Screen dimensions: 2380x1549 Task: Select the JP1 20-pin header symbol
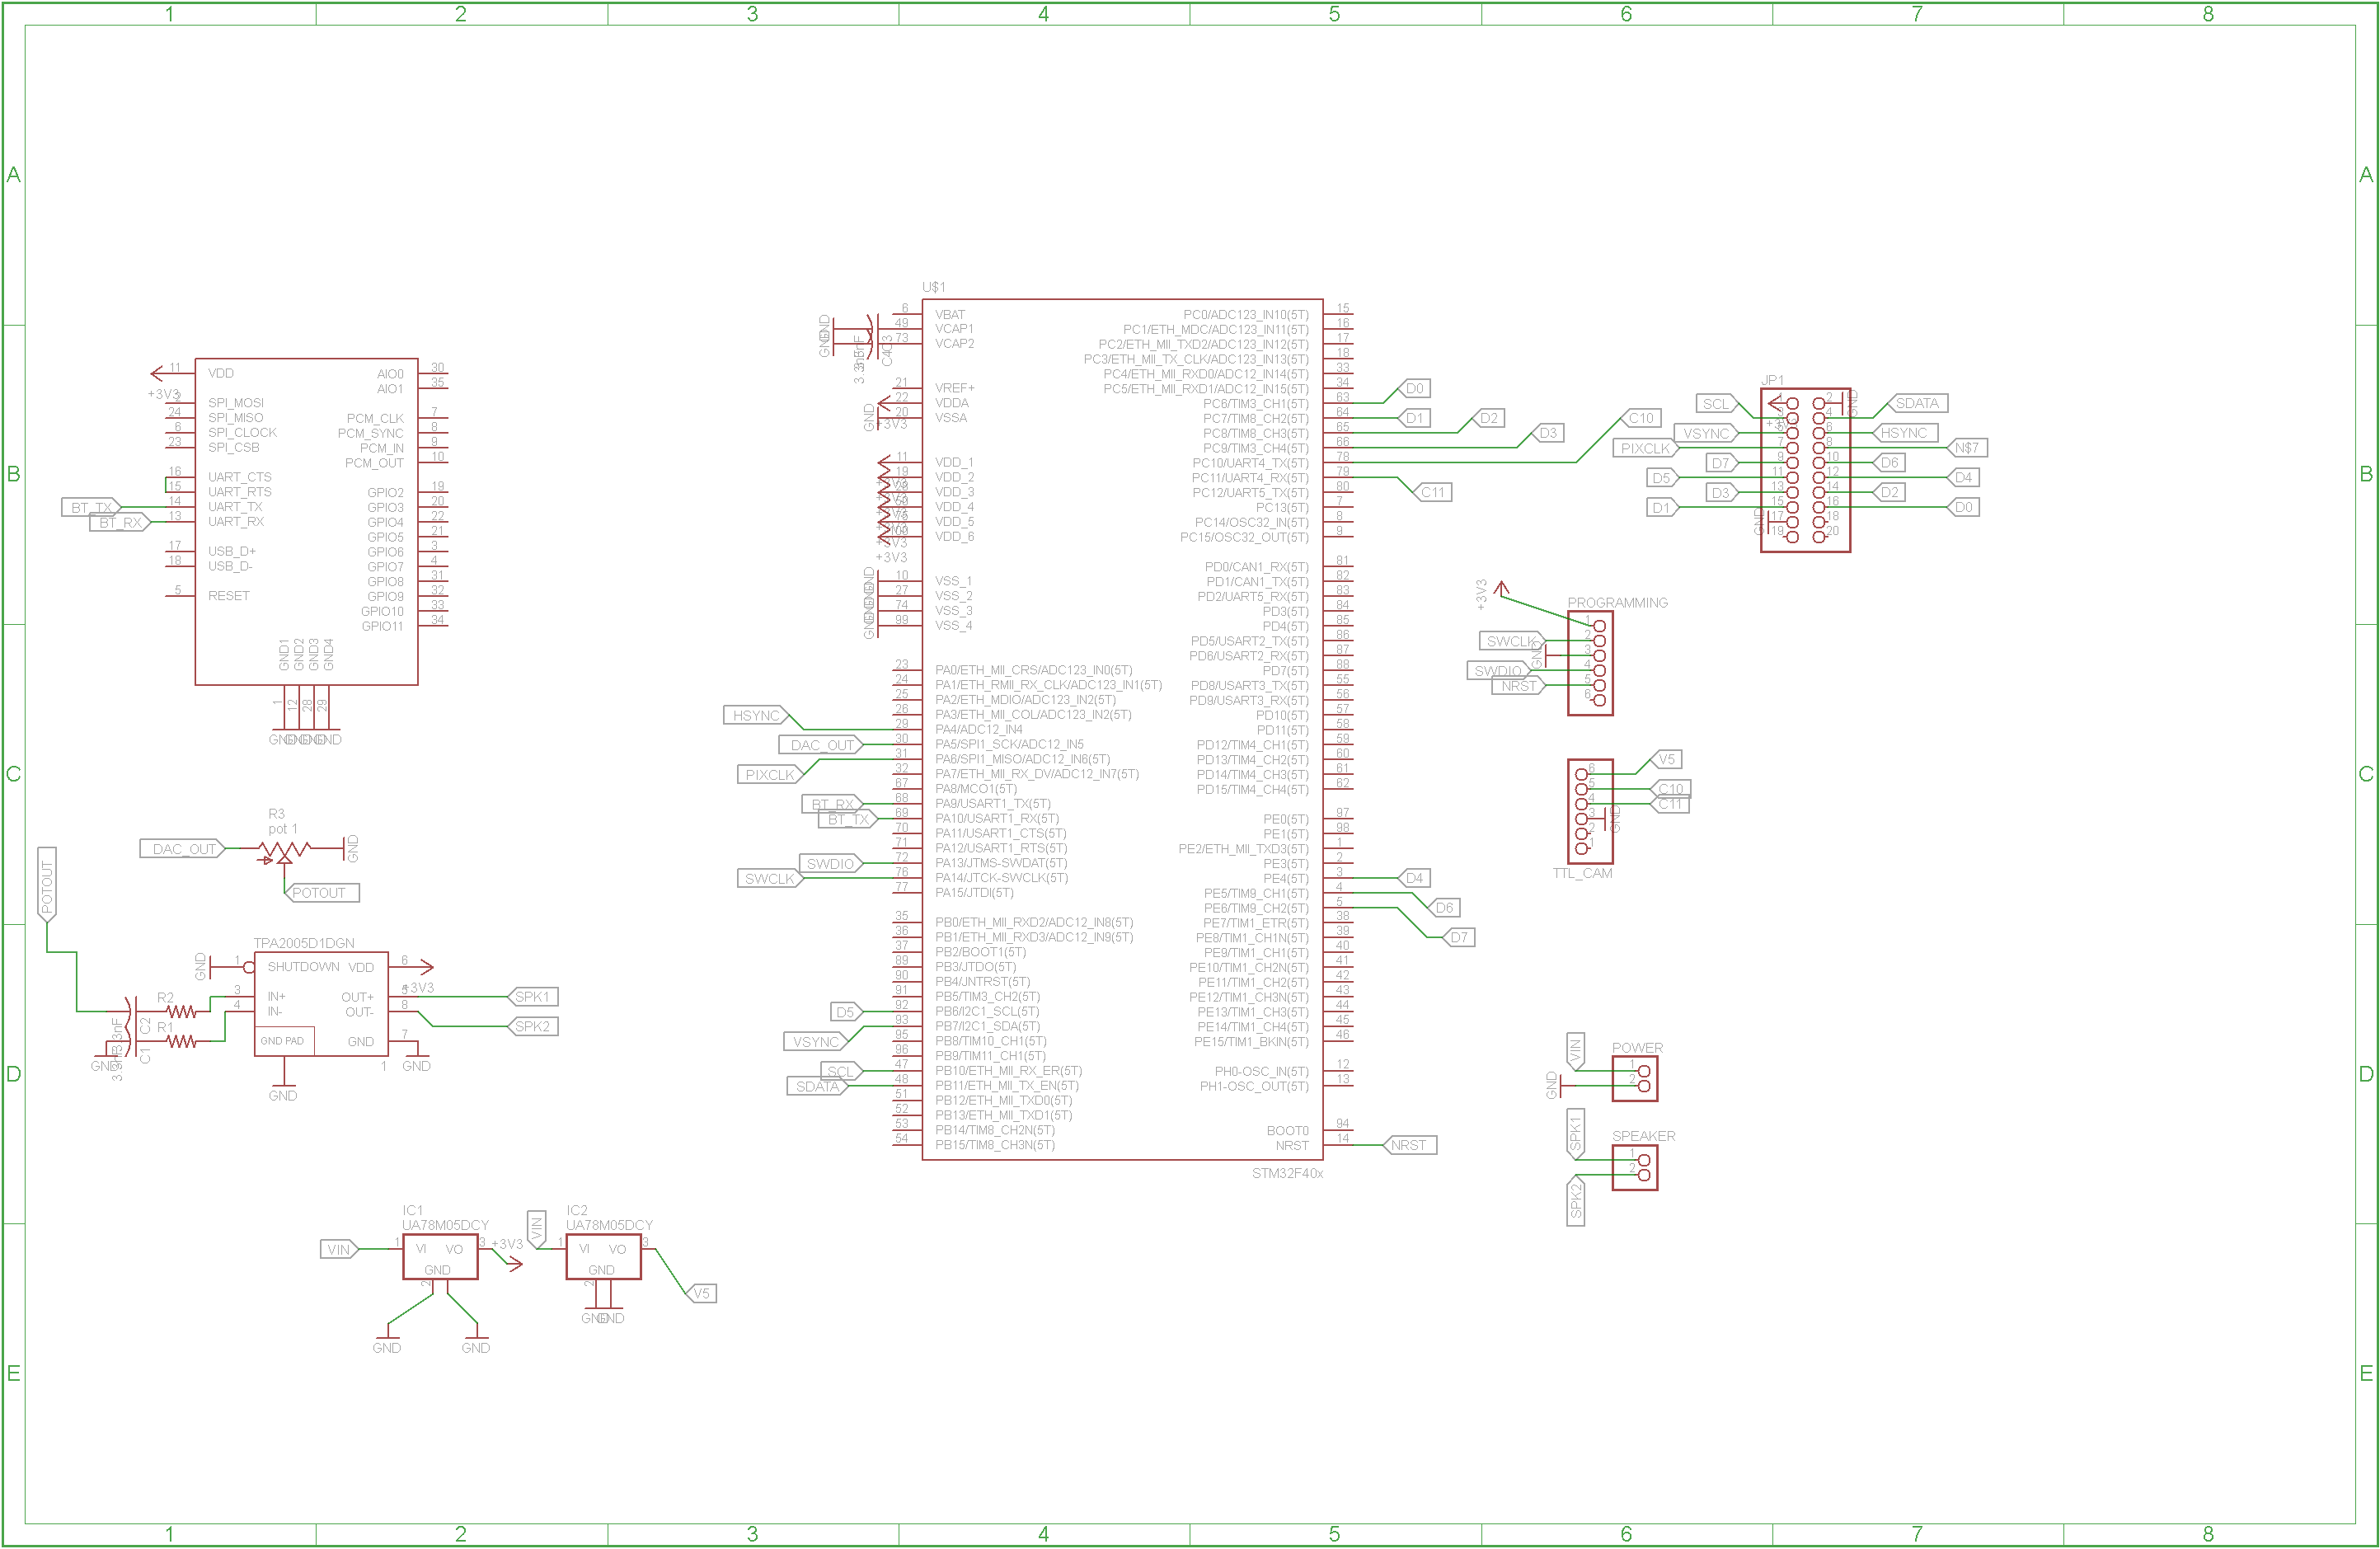(x=1805, y=470)
